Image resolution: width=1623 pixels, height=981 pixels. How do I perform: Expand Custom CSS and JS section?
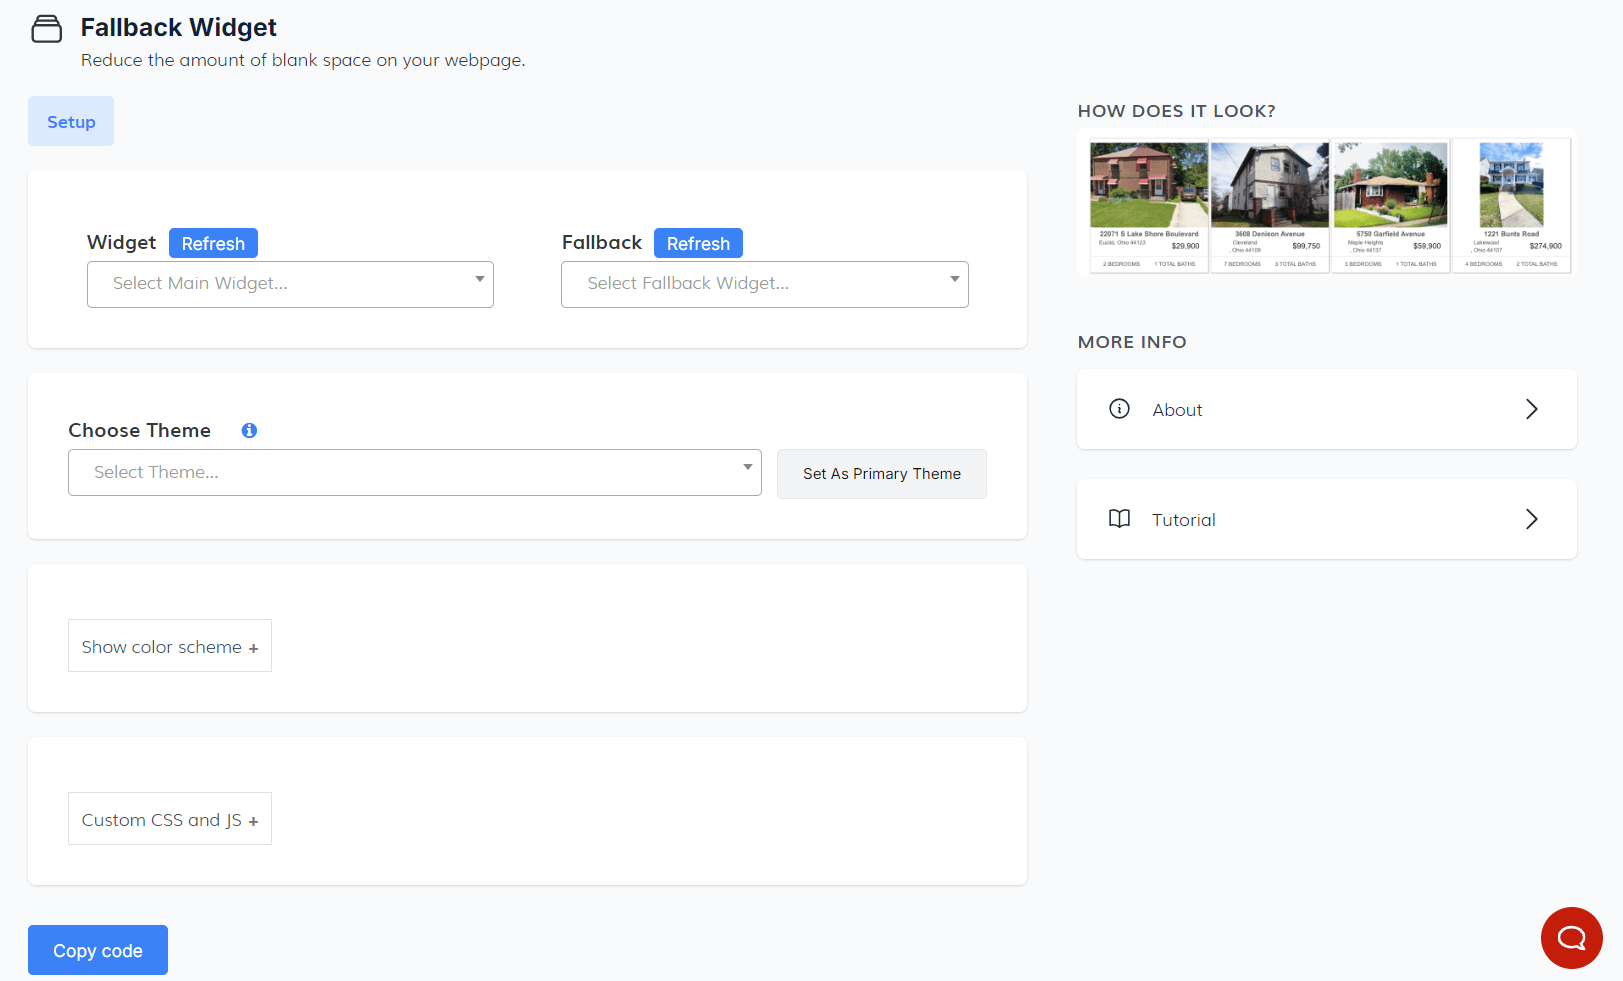tap(170, 819)
